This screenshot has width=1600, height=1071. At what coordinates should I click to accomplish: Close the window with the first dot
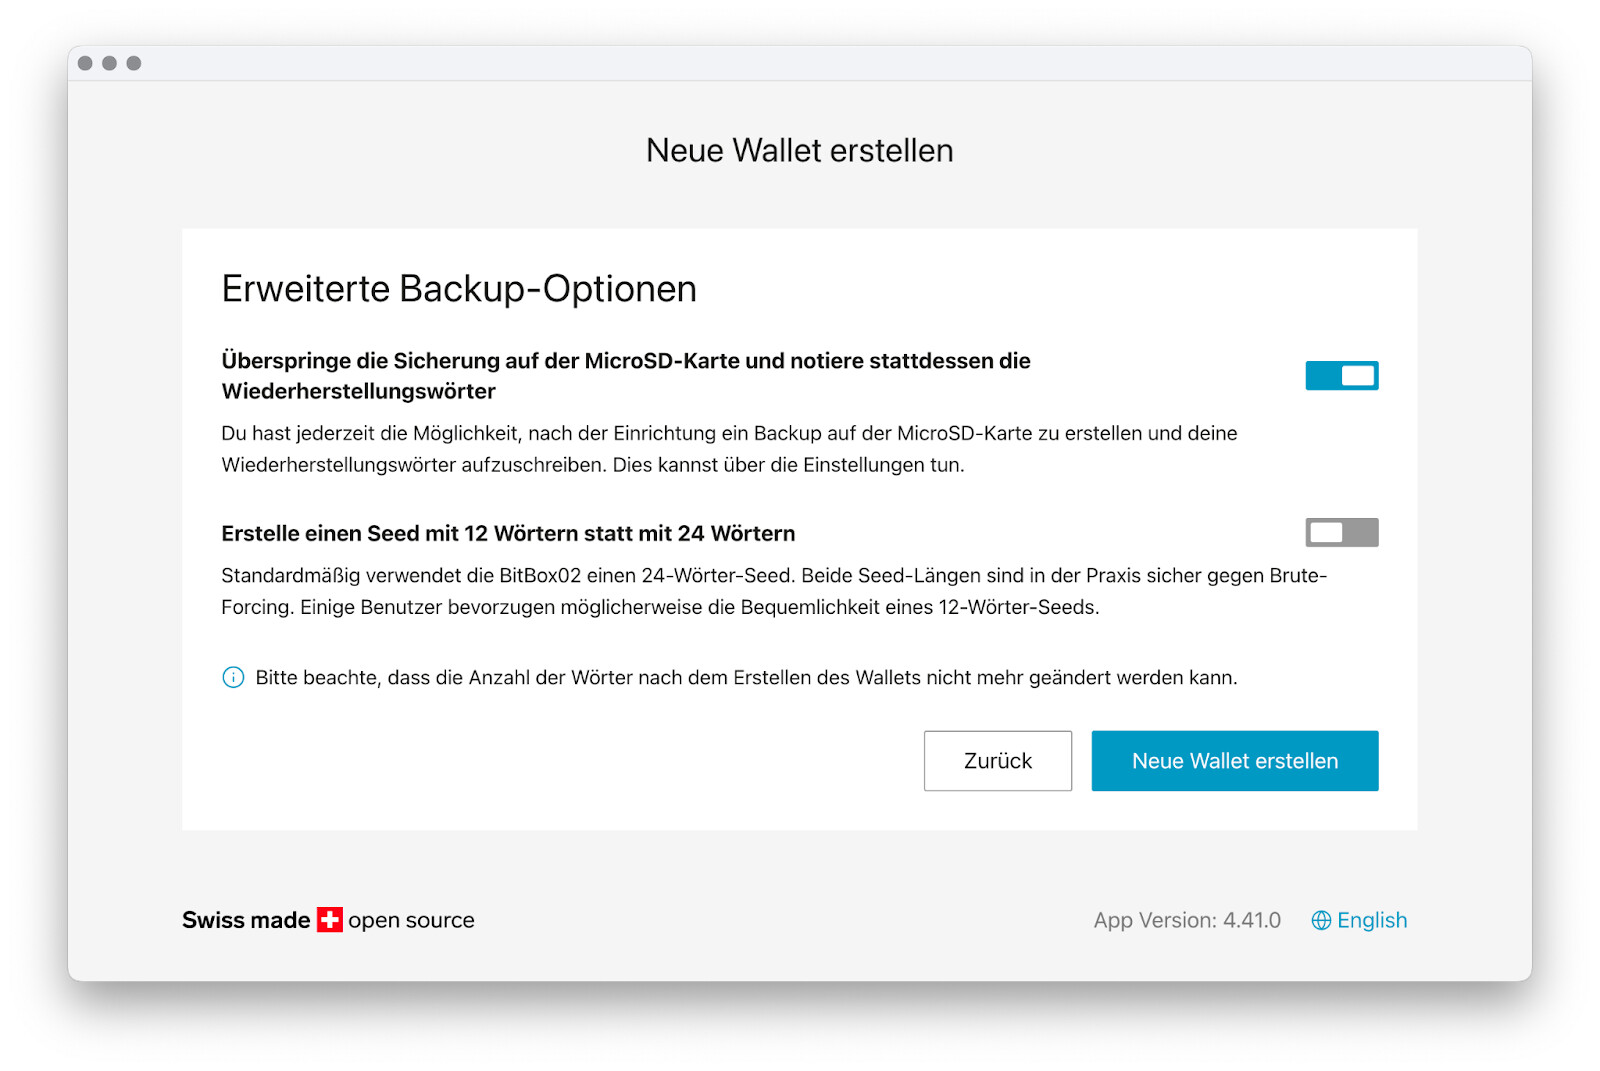coord(85,63)
